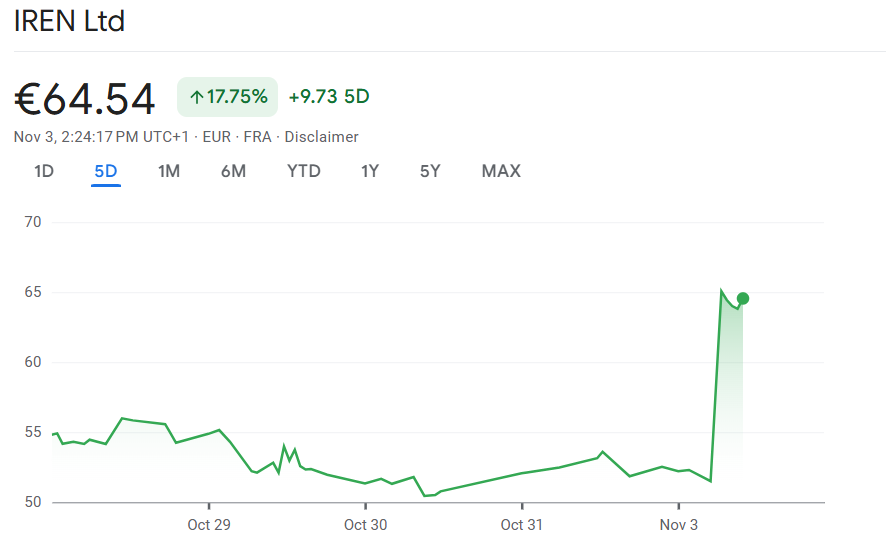Switch to the 1D chart range
The width and height of the screenshot is (886, 537).
pyautogui.click(x=44, y=171)
